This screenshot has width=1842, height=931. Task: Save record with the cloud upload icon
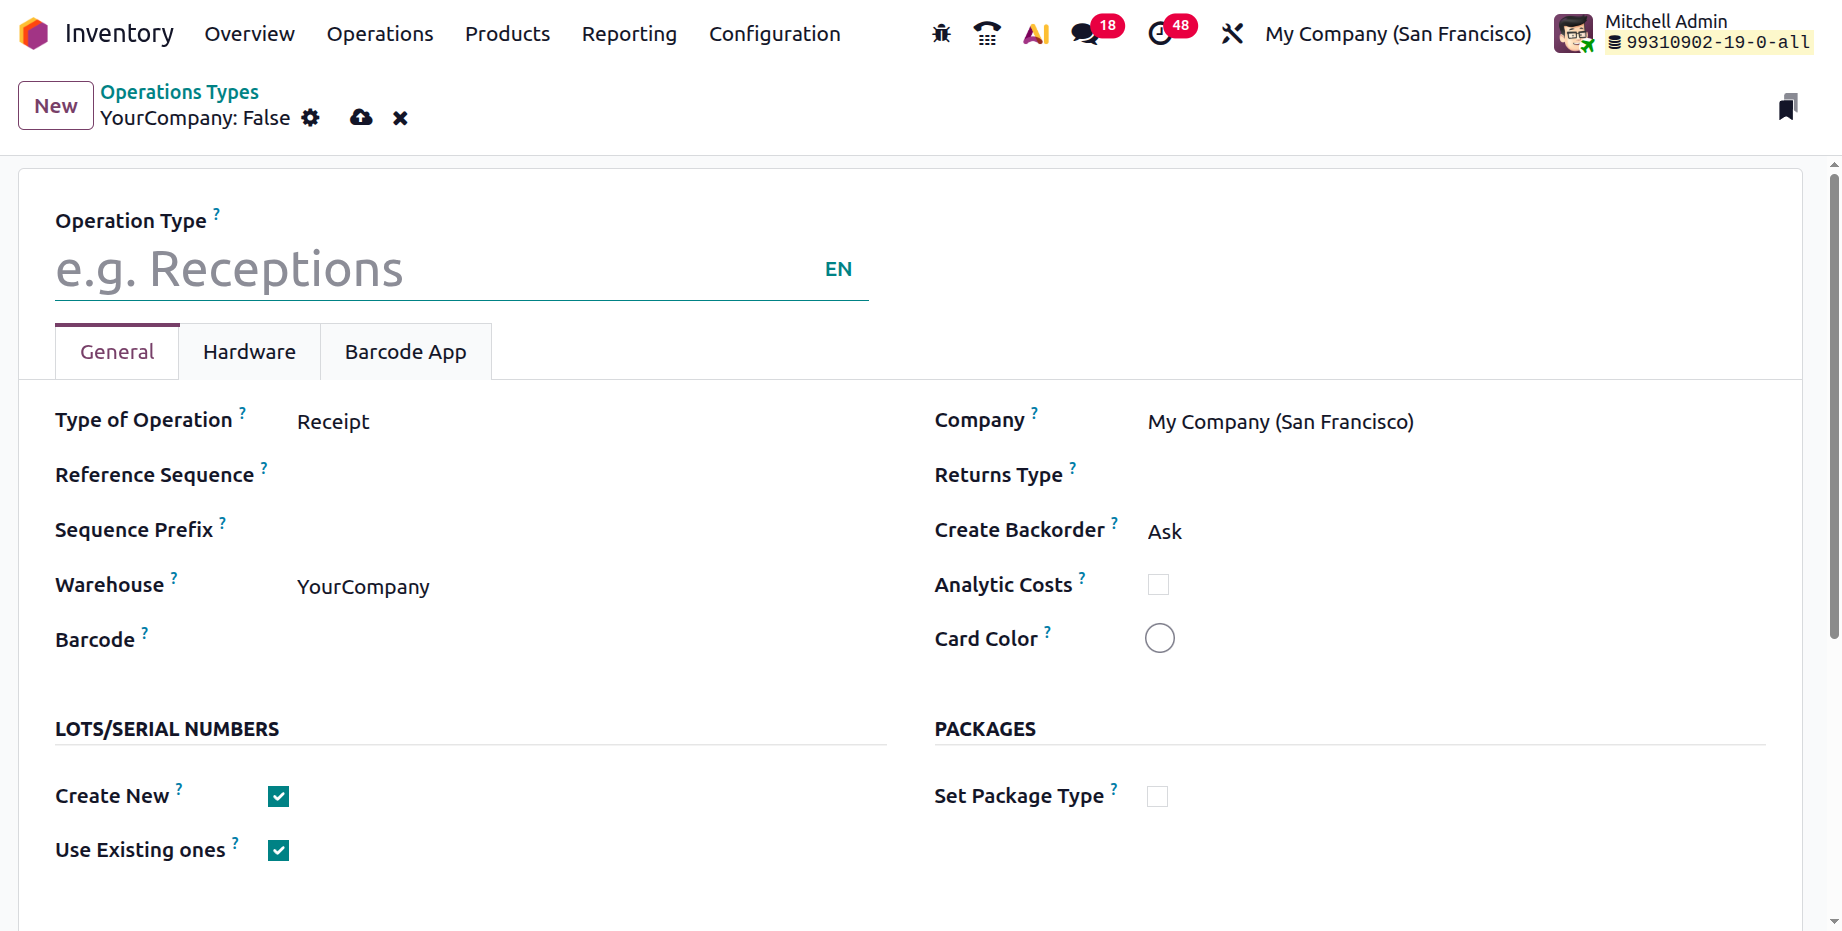click(x=361, y=118)
